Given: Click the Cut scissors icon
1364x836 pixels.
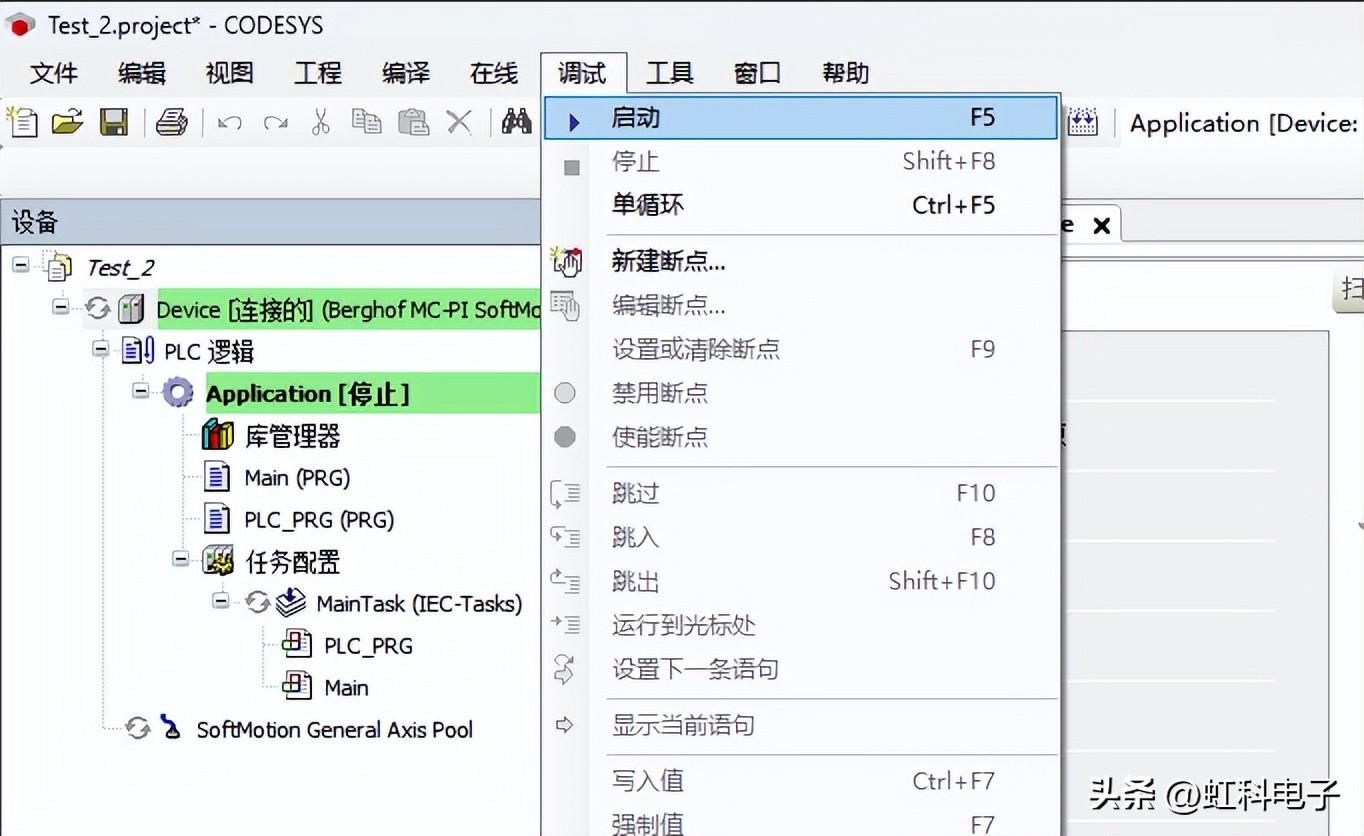Looking at the screenshot, I should coord(320,122).
